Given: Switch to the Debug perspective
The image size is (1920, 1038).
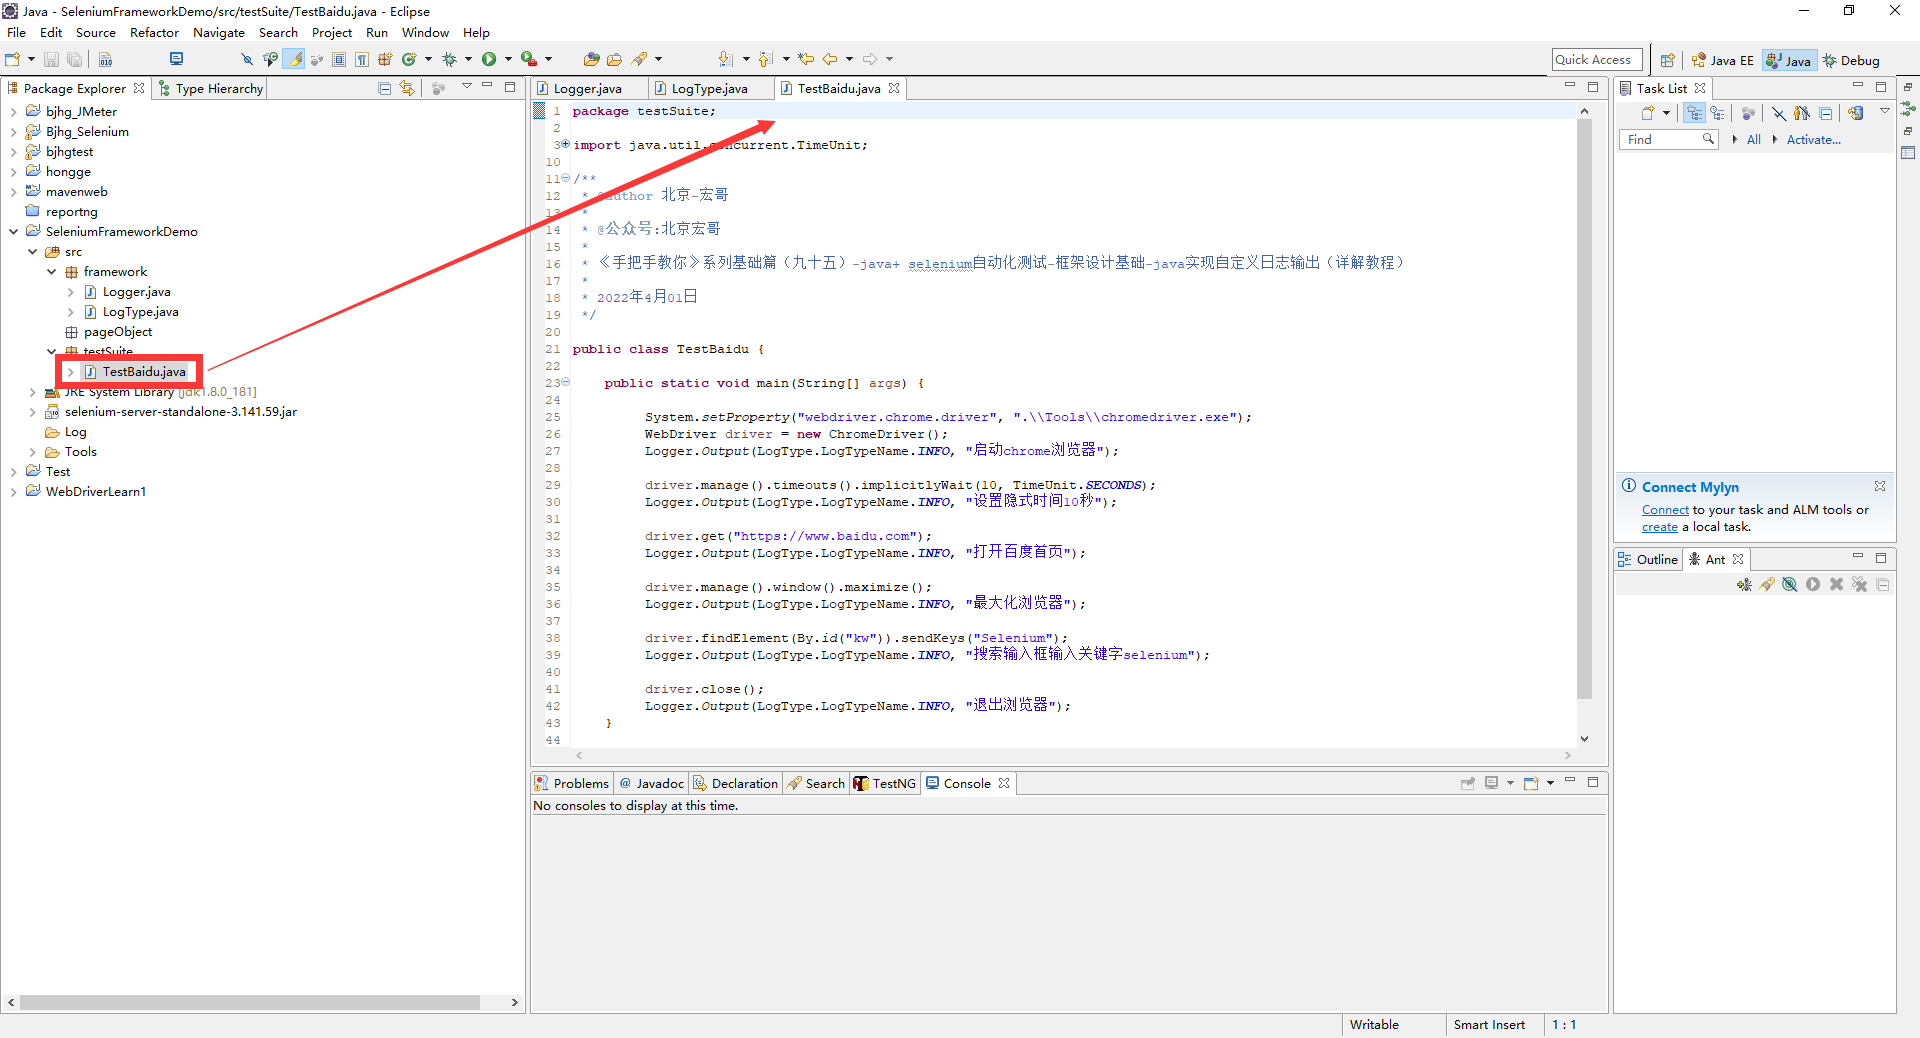Looking at the screenshot, I should click(1851, 61).
